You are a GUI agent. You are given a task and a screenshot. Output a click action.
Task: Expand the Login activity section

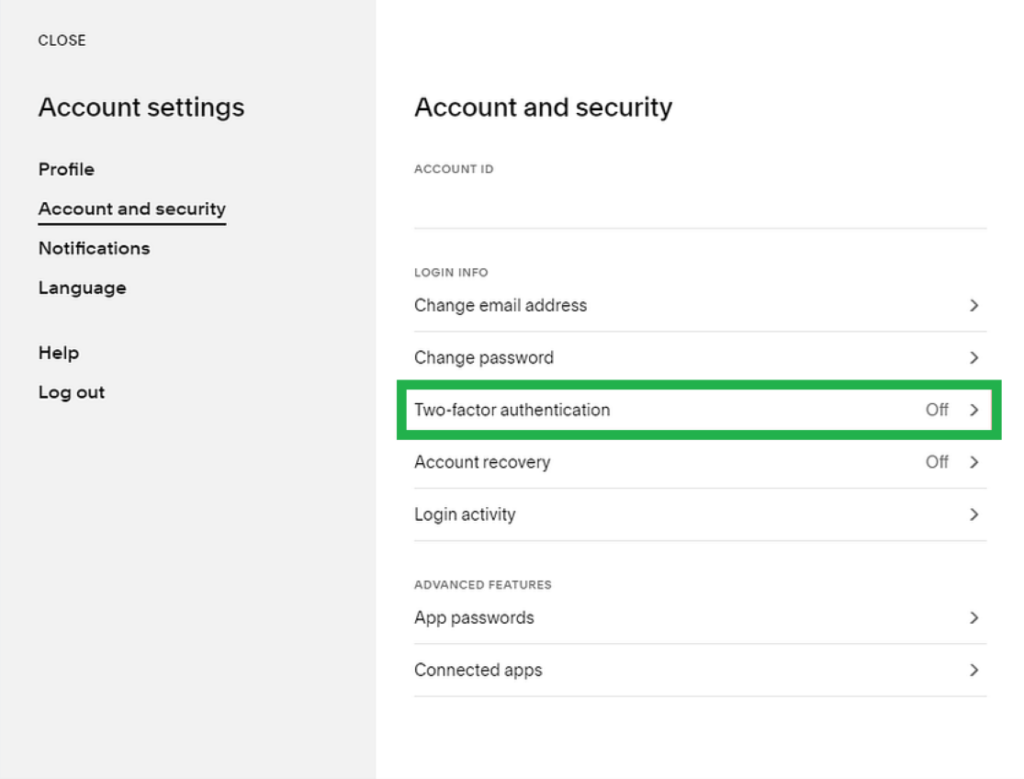pos(465,515)
